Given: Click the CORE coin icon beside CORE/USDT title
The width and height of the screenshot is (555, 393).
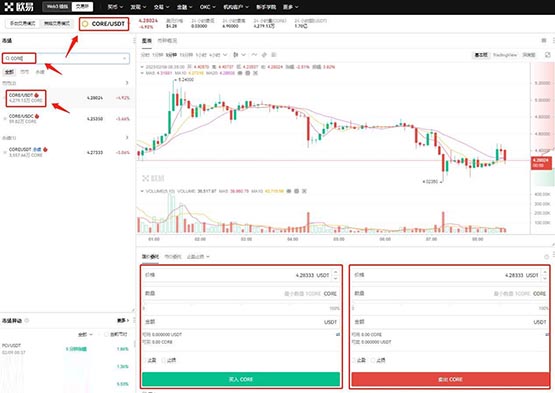Looking at the screenshot, I should coord(85,24).
